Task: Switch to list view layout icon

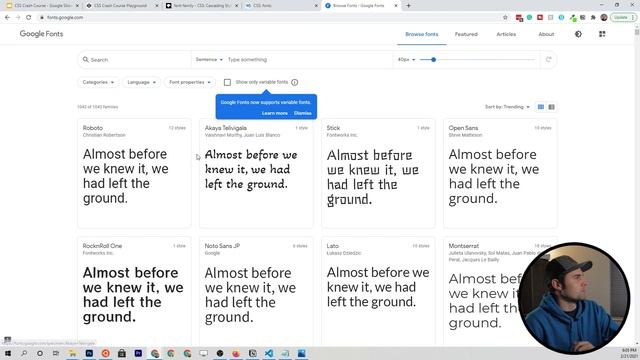Action: pyautogui.click(x=551, y=107)
